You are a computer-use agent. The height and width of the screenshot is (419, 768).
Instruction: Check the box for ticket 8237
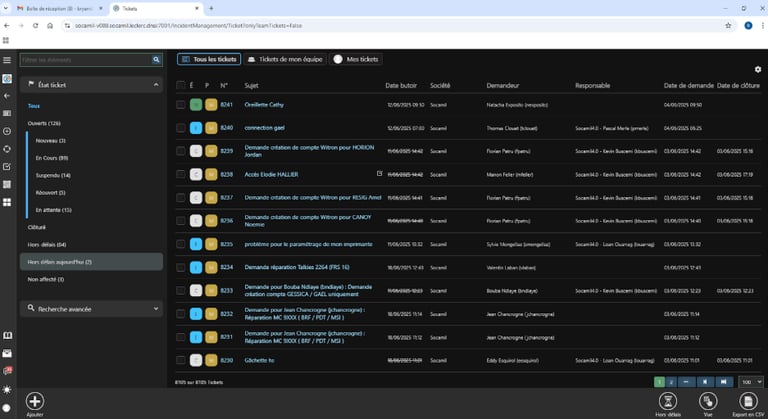[181, 197]
